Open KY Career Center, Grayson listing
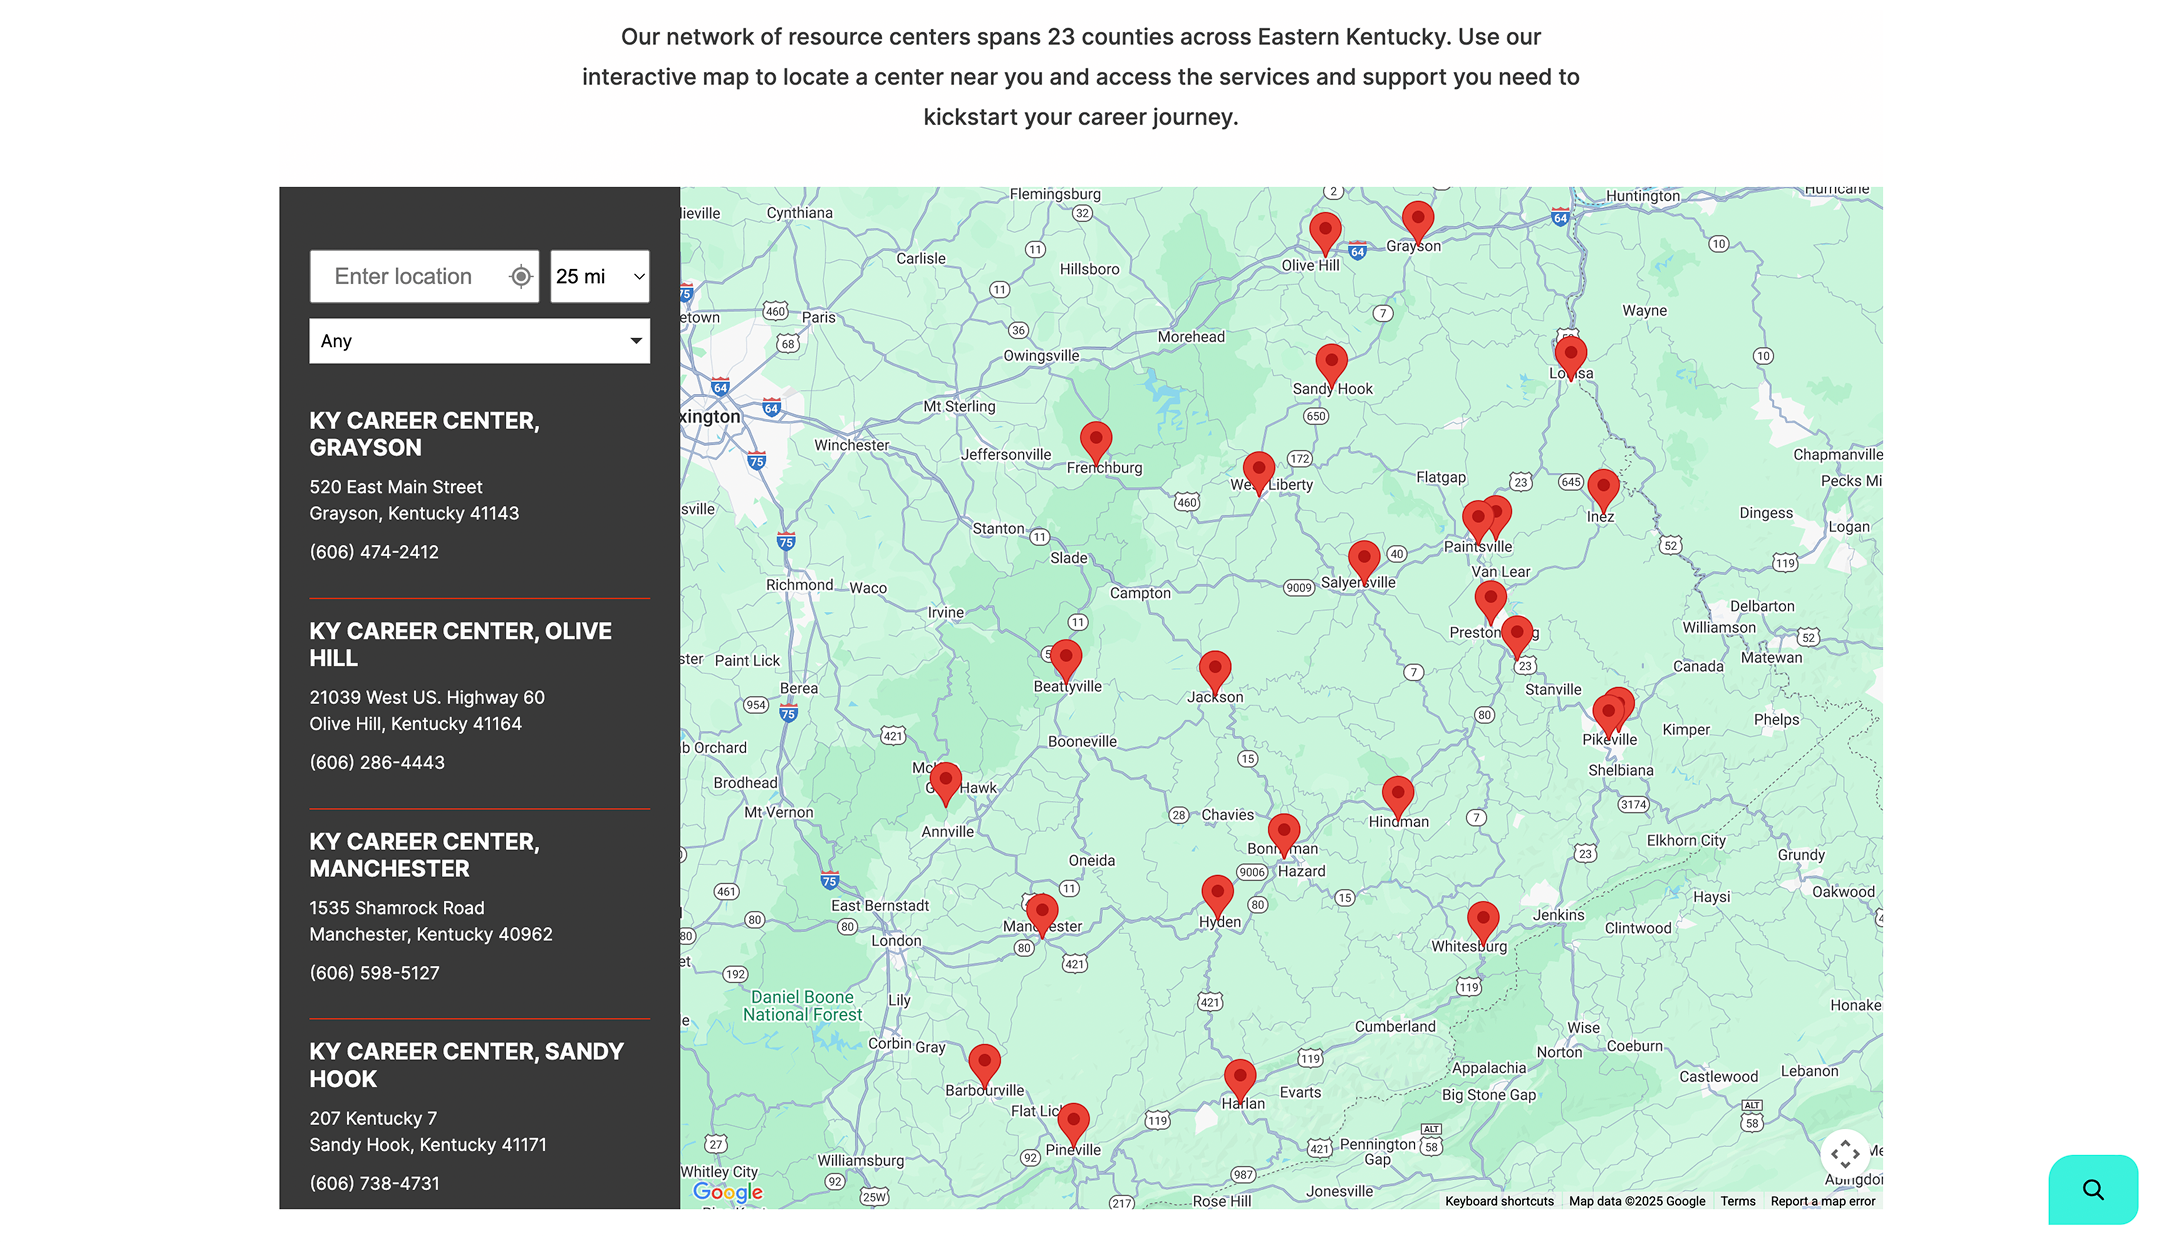Viewport: 2160px width, 1252px height. tap(424, 434)
